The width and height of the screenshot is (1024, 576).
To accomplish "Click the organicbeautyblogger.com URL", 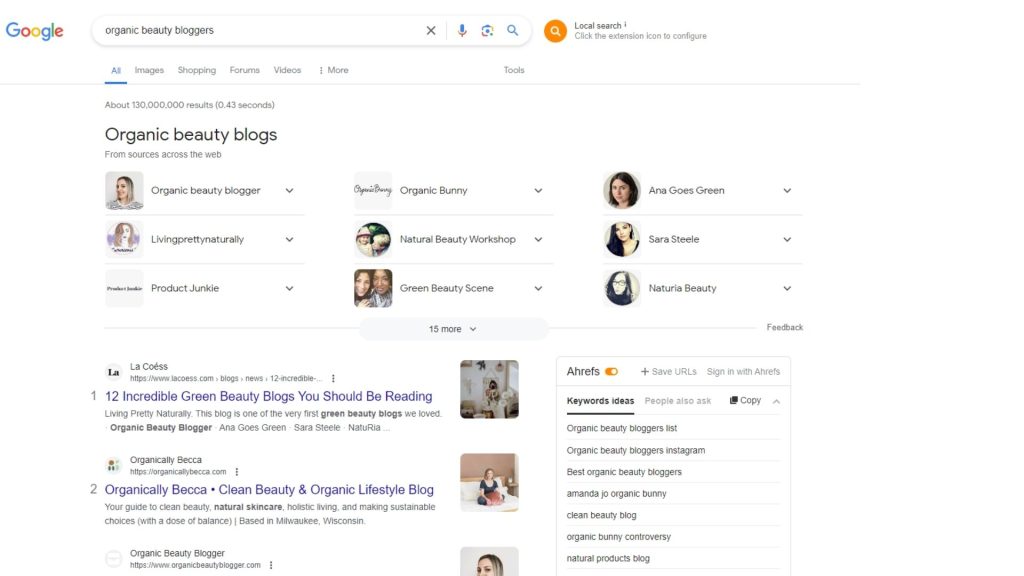I will (195, 566).
